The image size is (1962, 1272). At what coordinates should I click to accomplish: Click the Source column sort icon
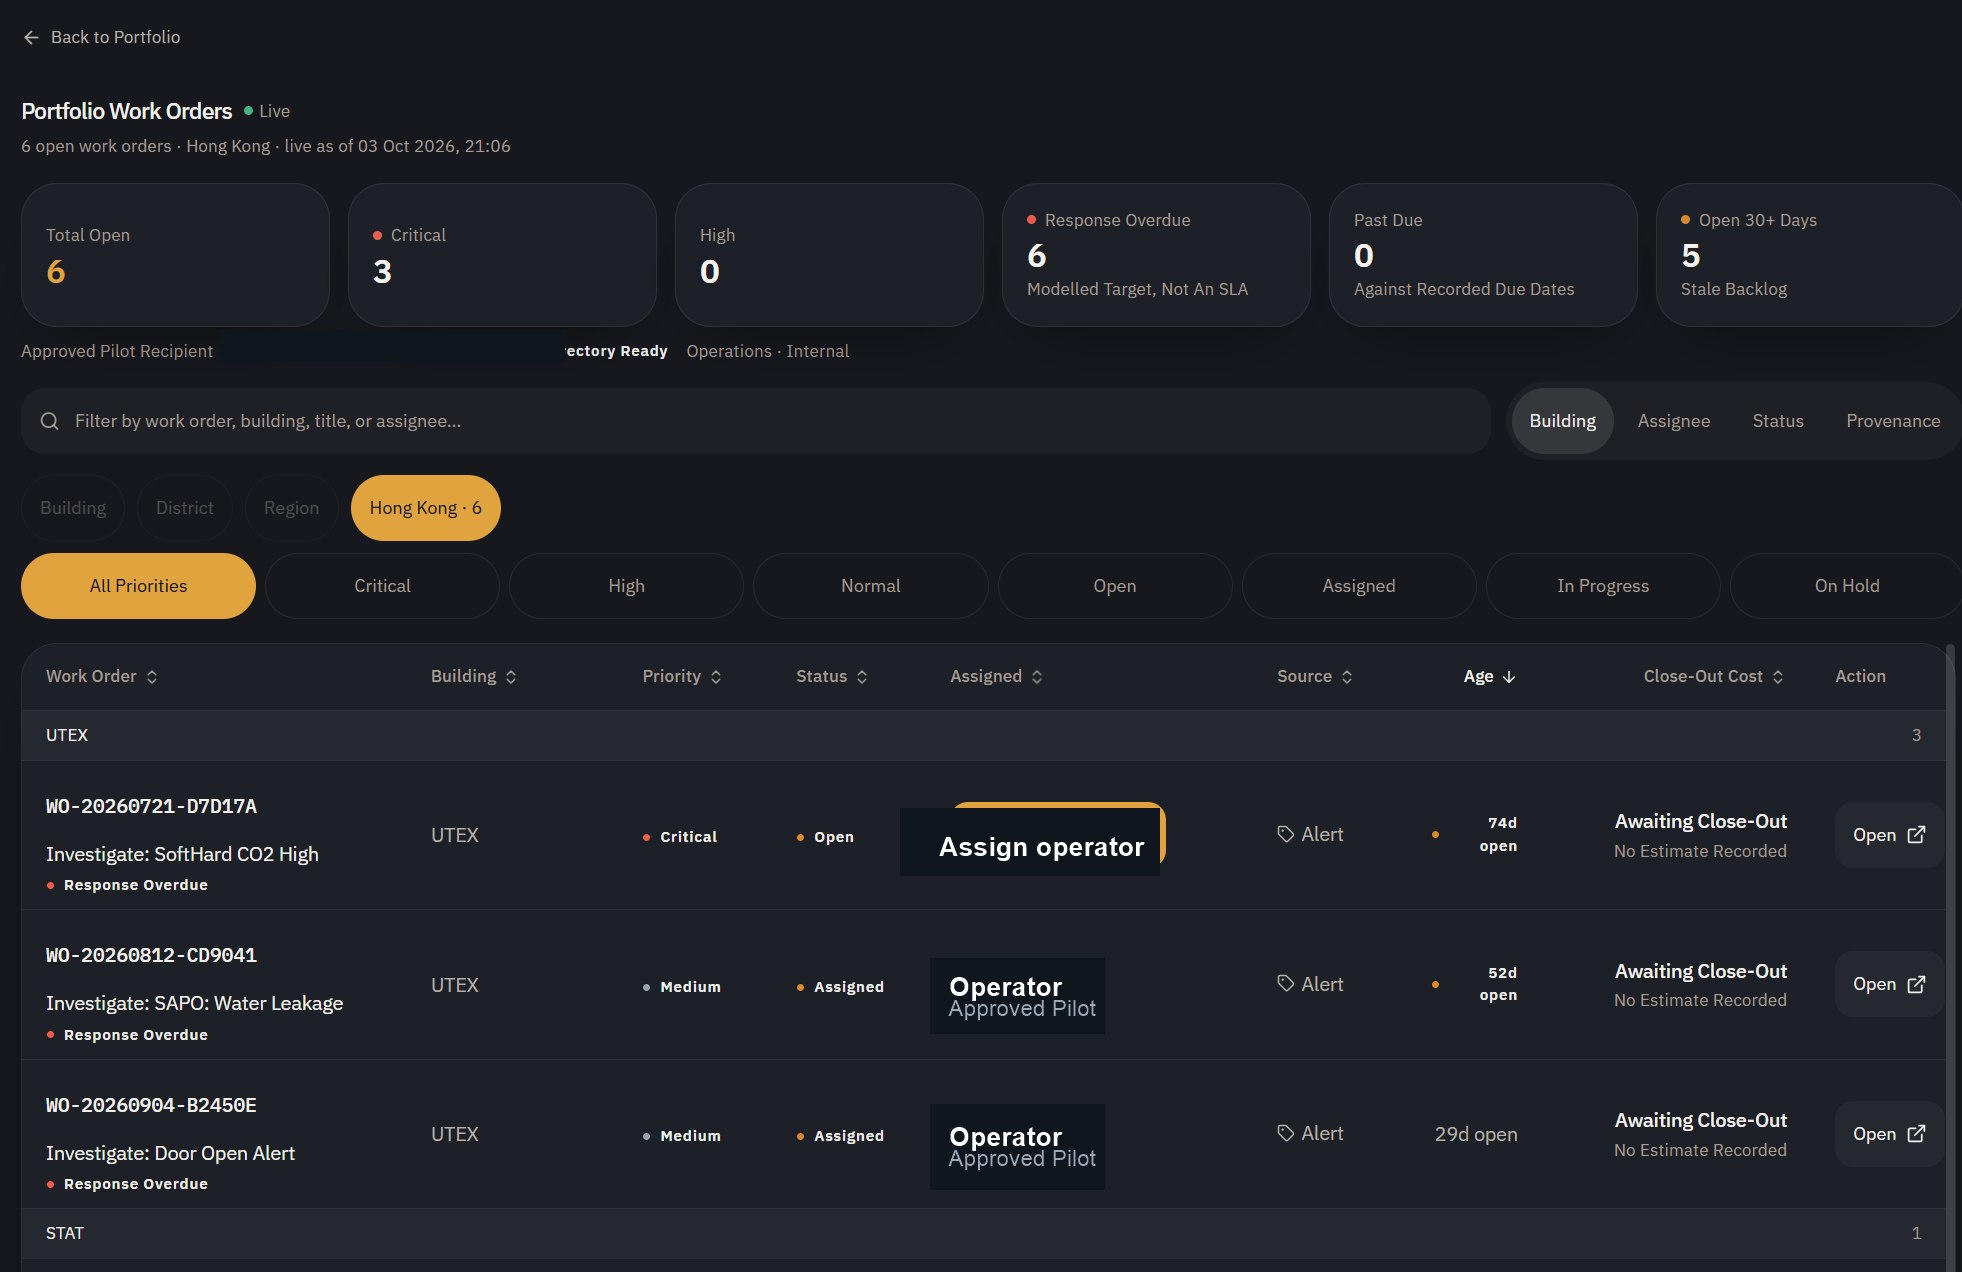[1347, 677]
